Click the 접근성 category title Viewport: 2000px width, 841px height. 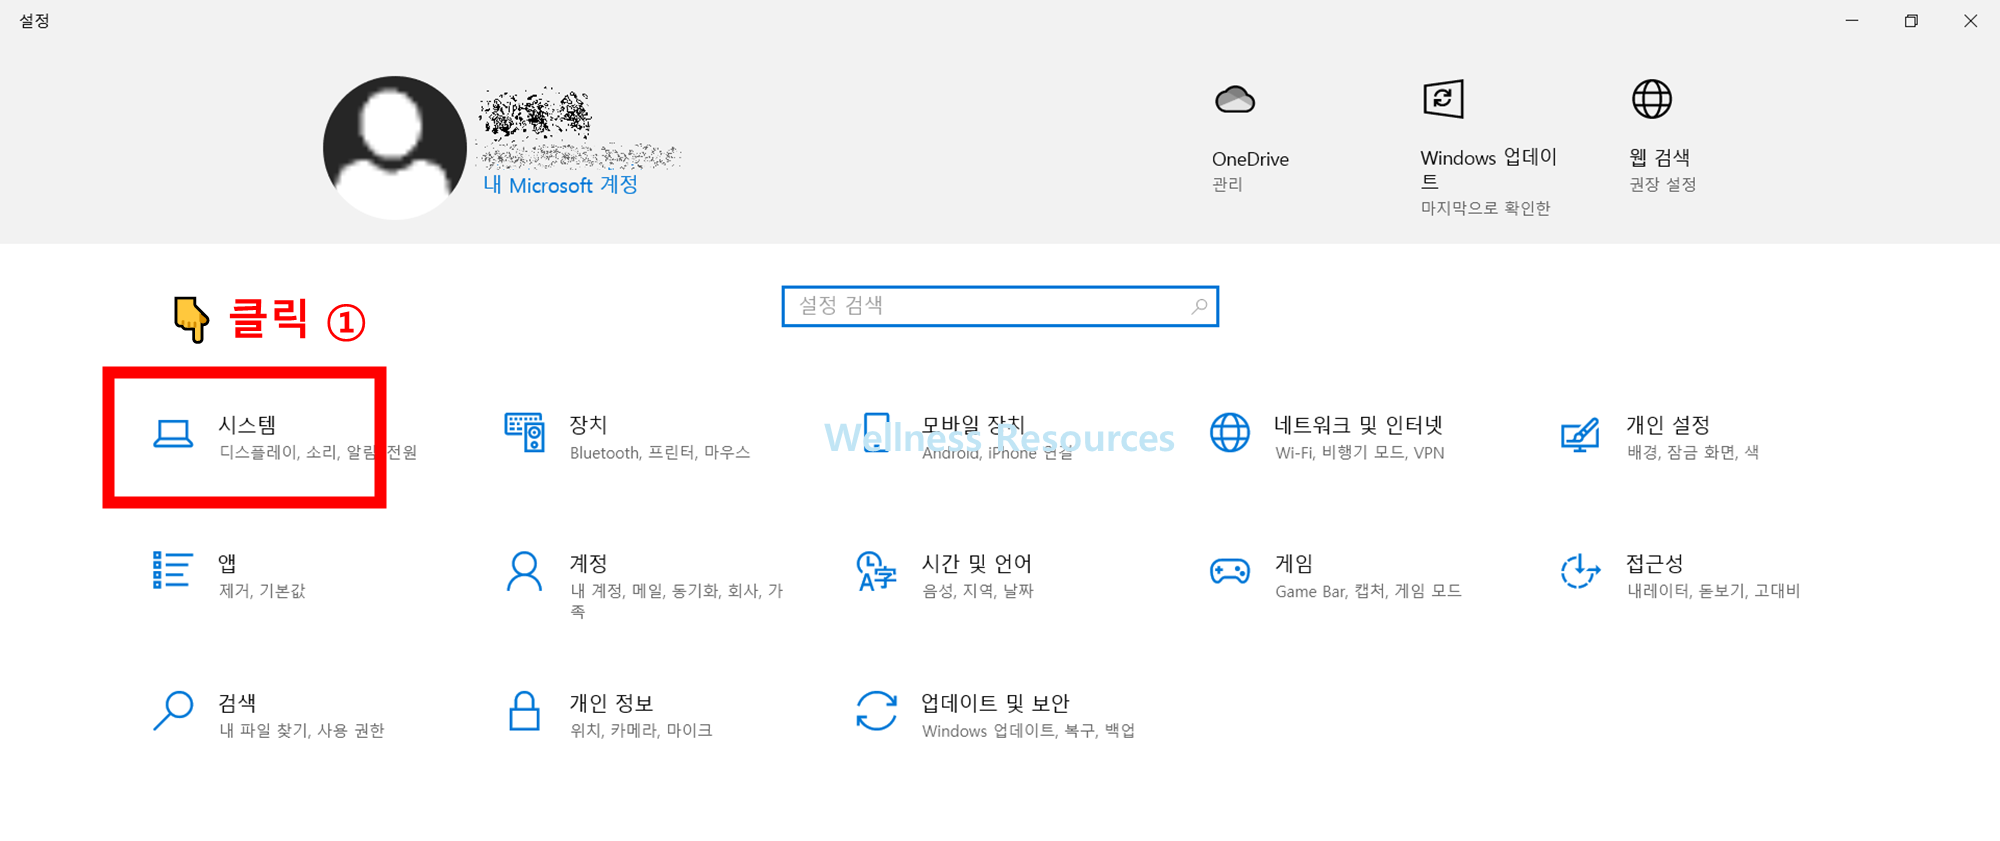pyautogui.click(x=1655, y=563)
